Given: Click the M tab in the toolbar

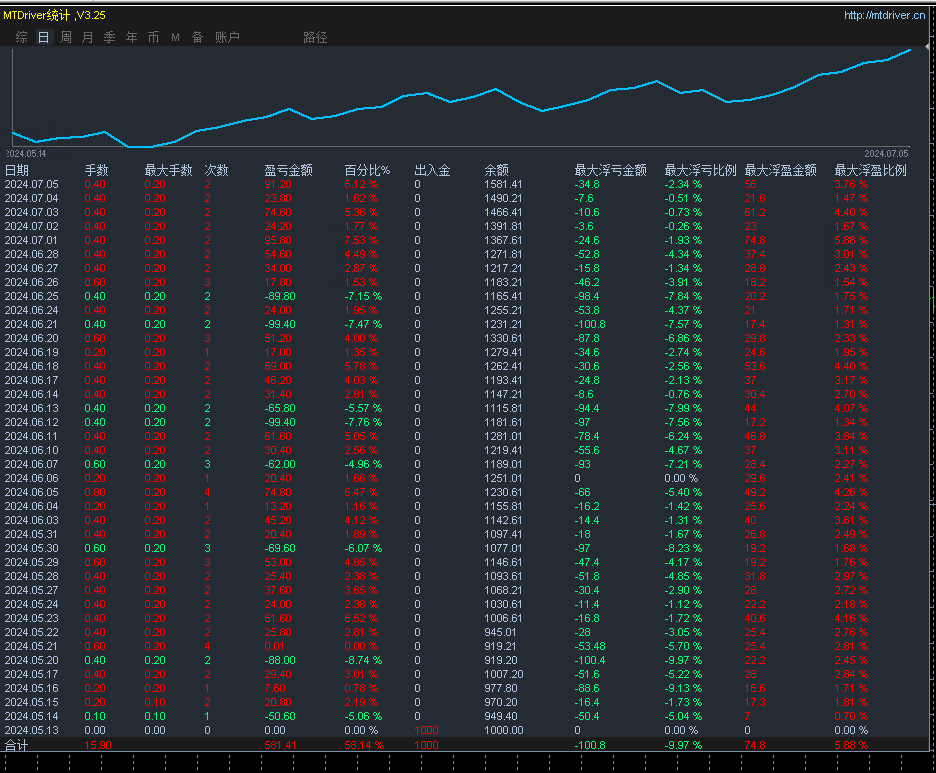Looking at the screenshot, I should point(175,37).
